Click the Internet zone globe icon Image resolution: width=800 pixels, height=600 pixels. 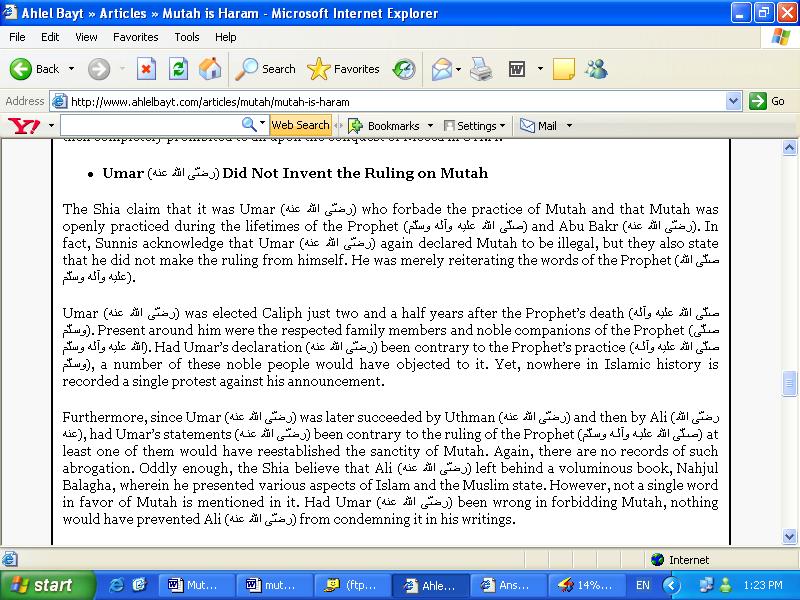coord(658,560)
